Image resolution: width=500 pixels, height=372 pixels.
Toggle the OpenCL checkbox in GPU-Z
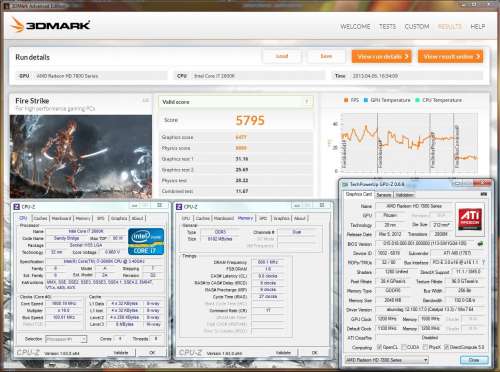379,347
